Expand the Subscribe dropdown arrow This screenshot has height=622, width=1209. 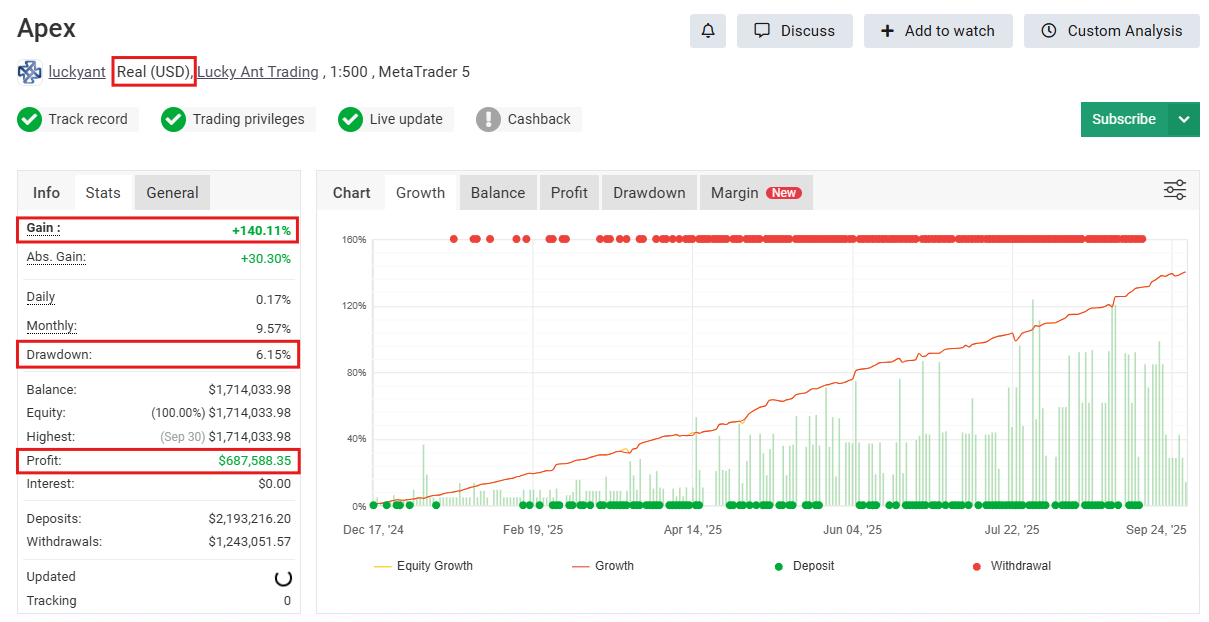pyautogui.click(x=1184, y=119)
